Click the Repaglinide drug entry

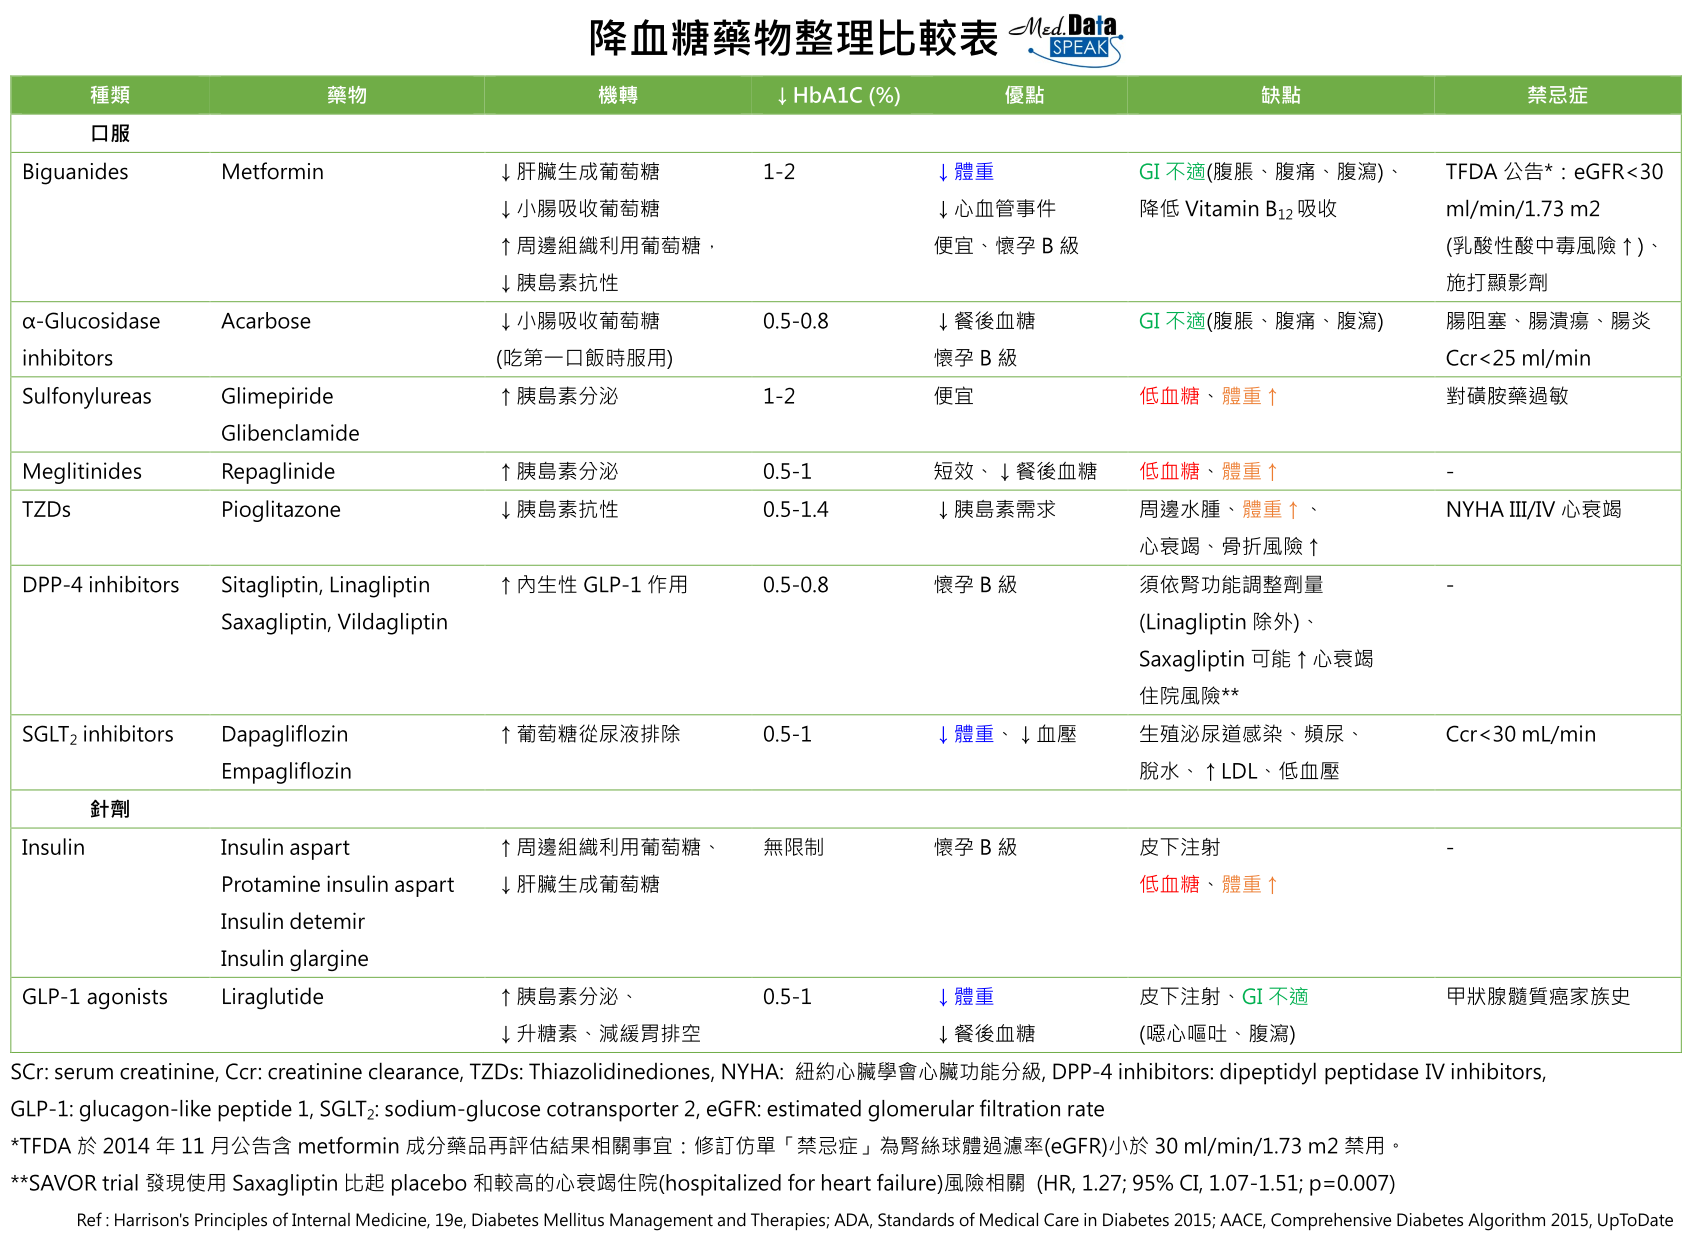pos(278,472)
